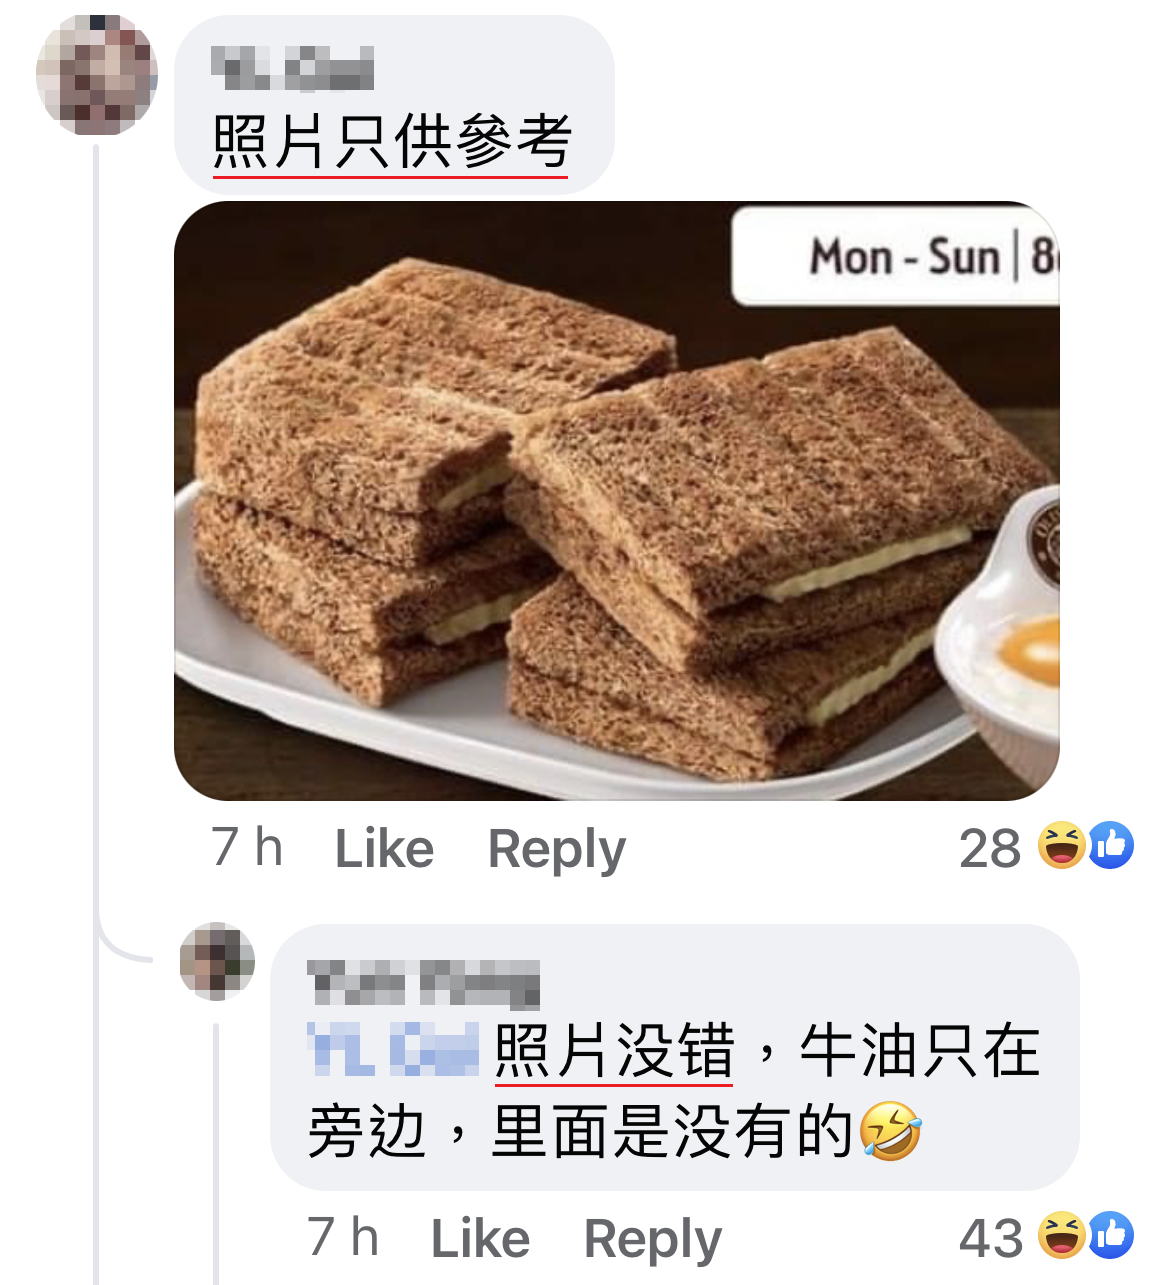Open the first commenter's profile picture

coord(97,75)
